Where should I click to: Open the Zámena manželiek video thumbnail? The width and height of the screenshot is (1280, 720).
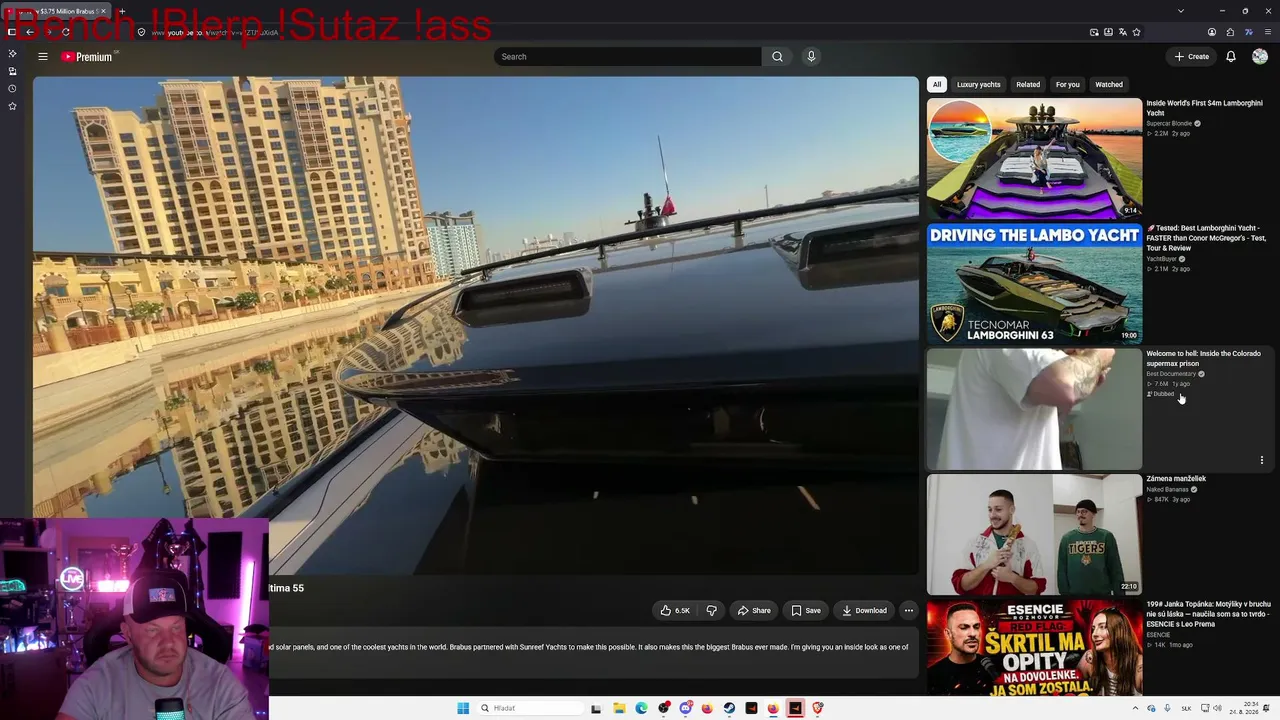click(1034, 535)
